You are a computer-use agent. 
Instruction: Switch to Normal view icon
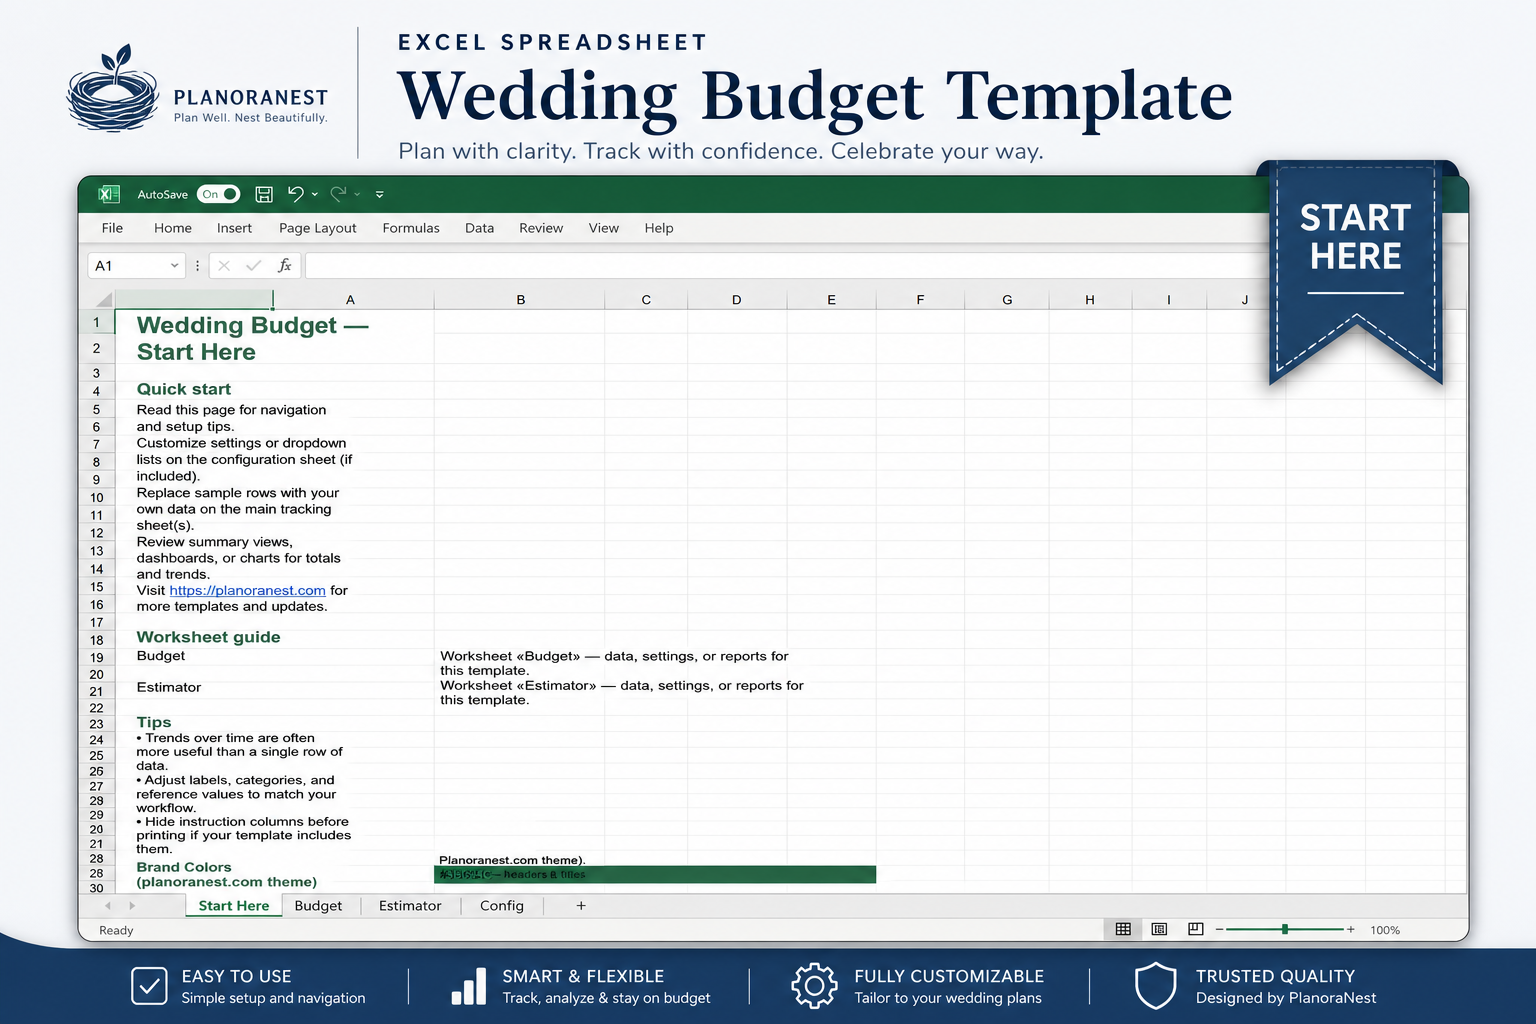coord(1123,929)
